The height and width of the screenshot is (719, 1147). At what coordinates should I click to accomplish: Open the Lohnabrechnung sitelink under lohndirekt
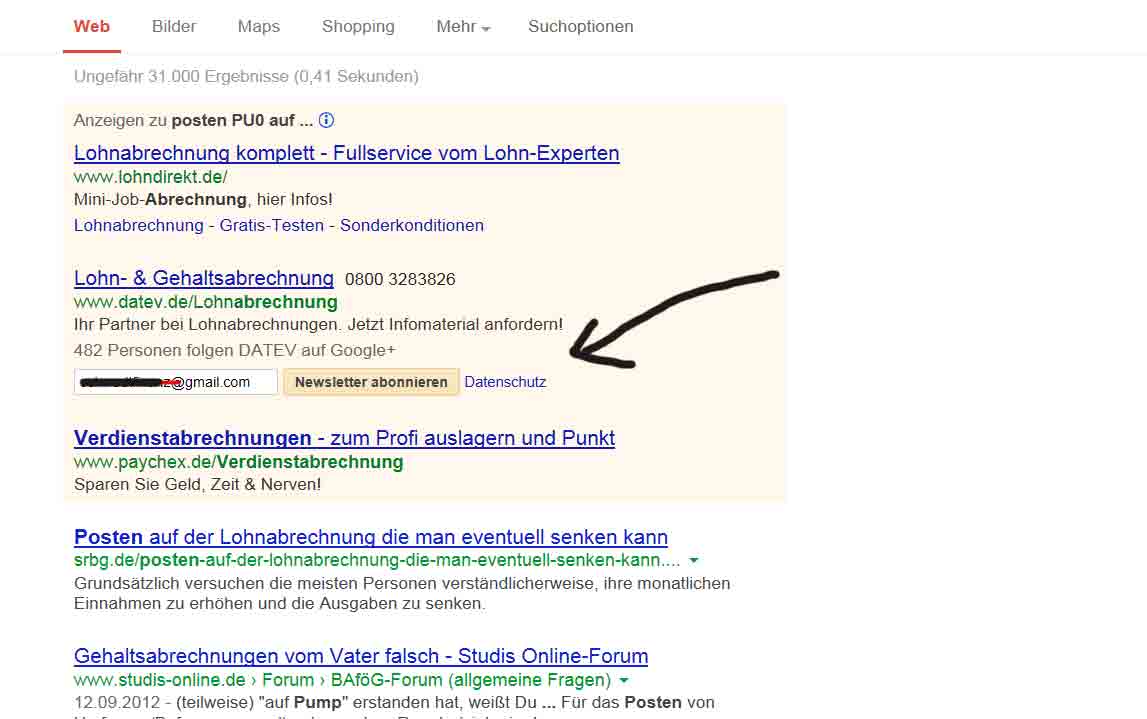click(139, 225)
